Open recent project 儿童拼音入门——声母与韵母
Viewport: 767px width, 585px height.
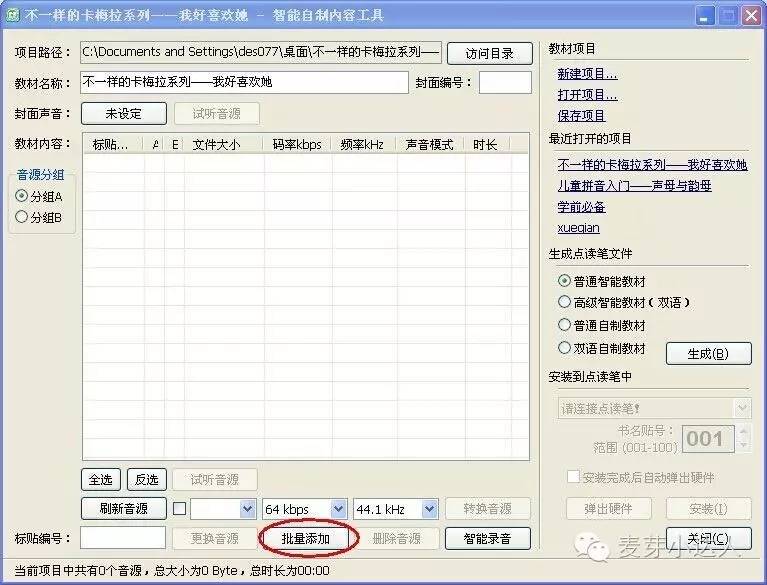(x=634, y=186)
